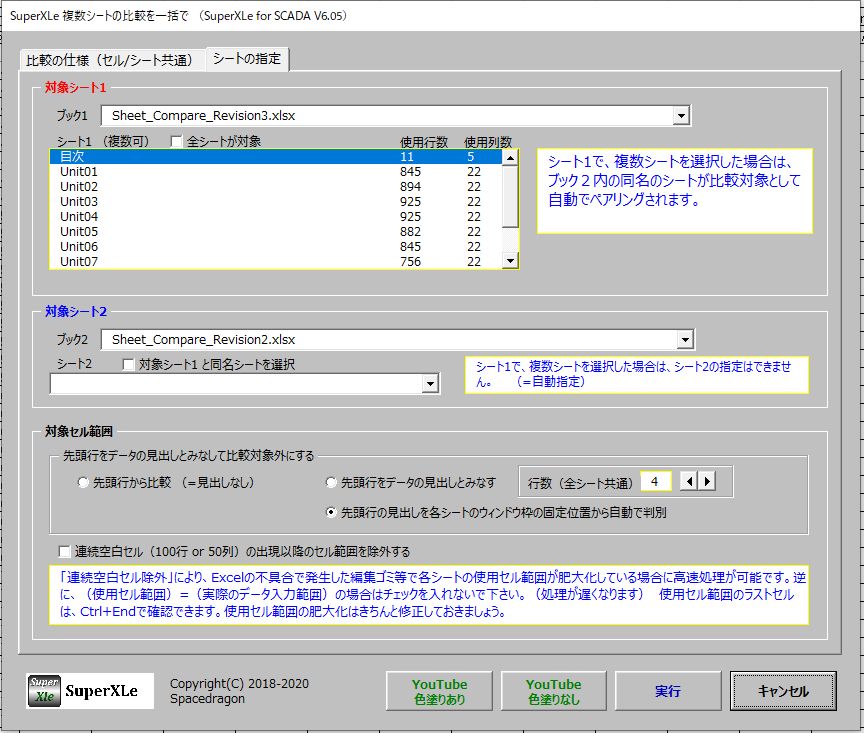Click sheet list scrollbar down arrow
The height and width of the screenshot is (733, 864).
(510, 260)
